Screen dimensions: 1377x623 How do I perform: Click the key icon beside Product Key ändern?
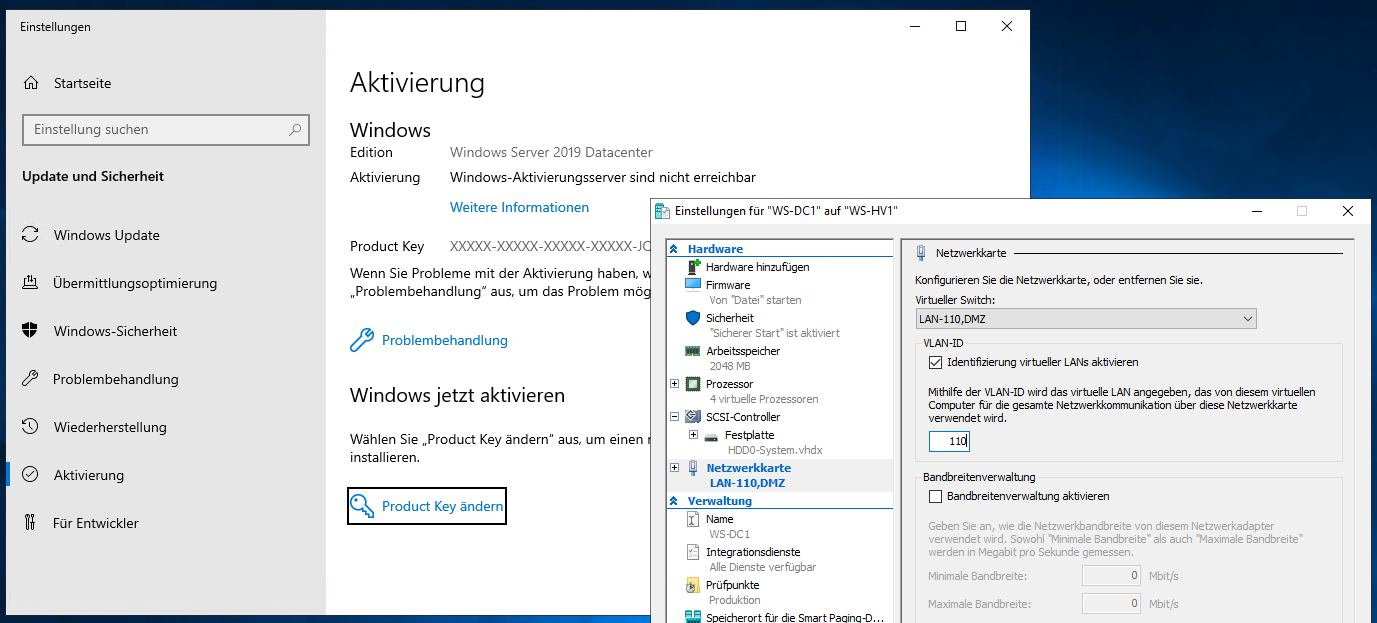[364, 506]
